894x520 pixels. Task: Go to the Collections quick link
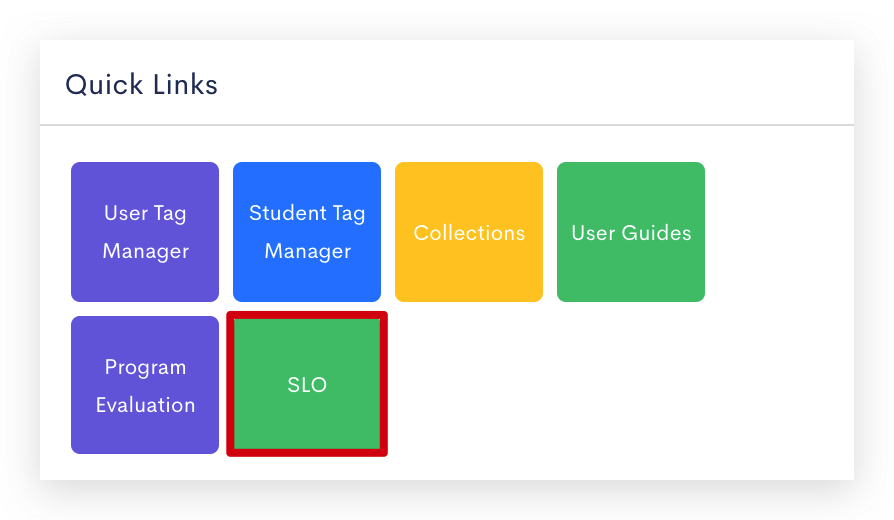tap(469, 232)
